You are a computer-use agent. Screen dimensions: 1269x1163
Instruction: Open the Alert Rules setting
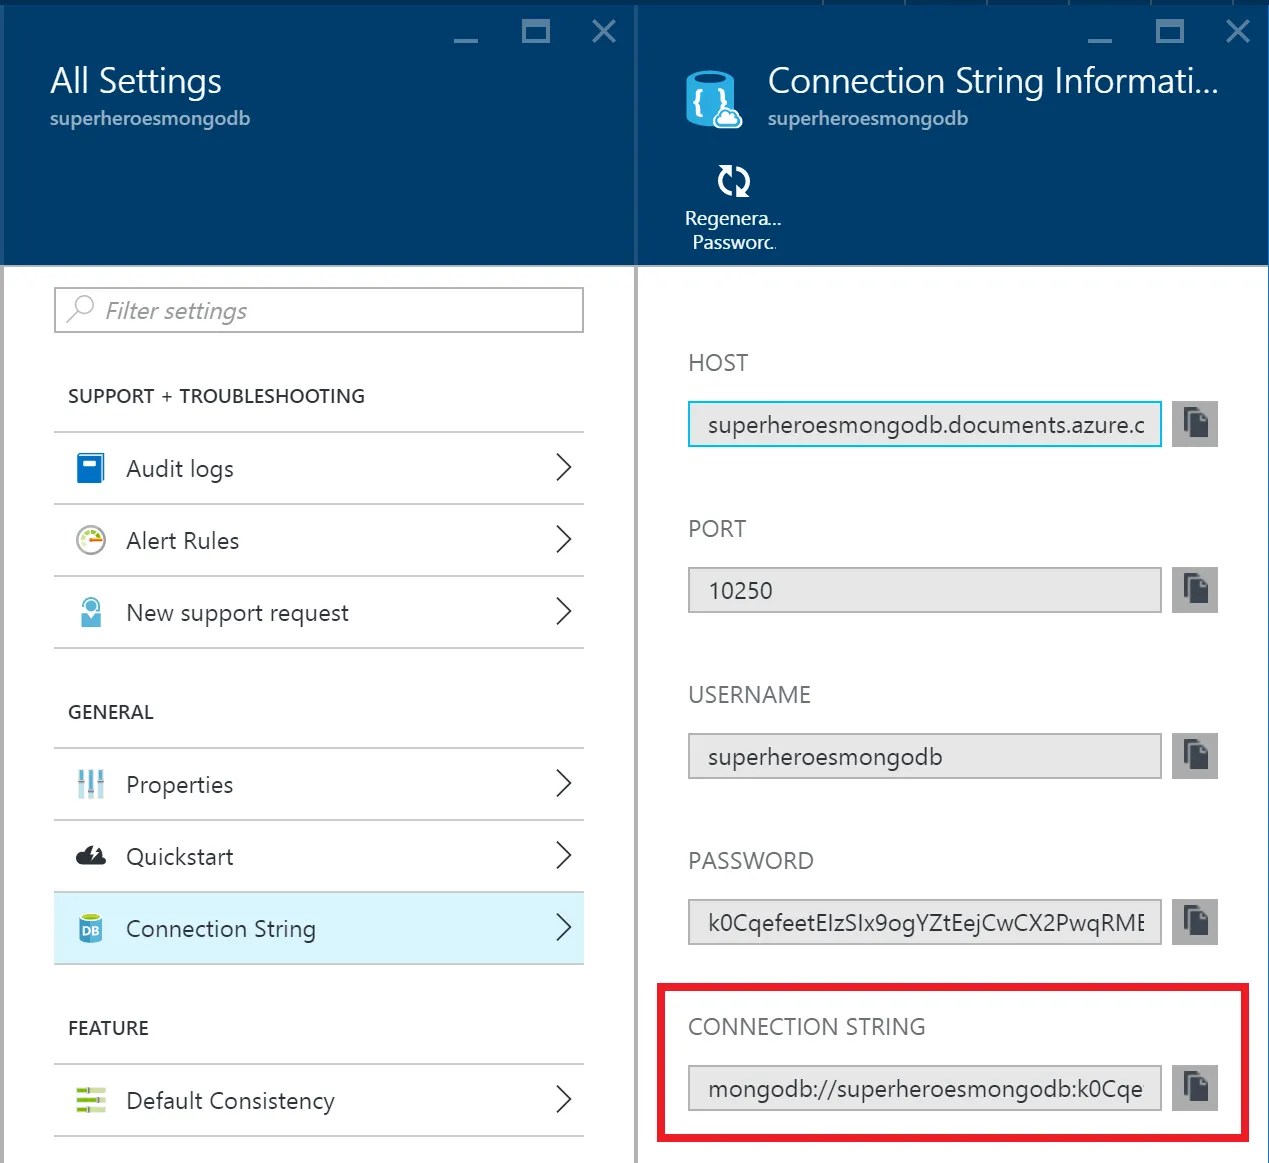pos(319,540)
